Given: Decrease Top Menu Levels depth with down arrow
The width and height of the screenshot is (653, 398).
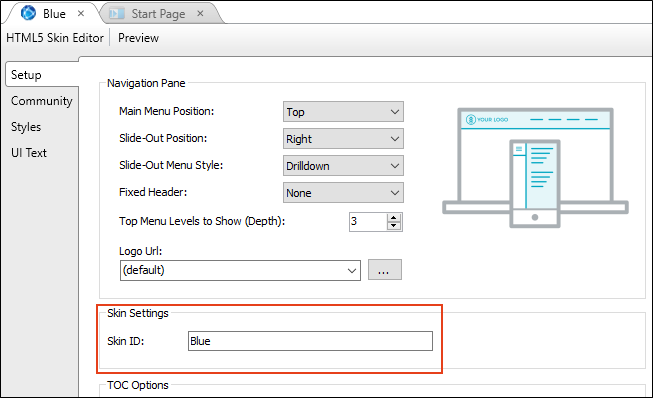Looking at the screenshot, I should pyautogui.click(x=394, y=226).
